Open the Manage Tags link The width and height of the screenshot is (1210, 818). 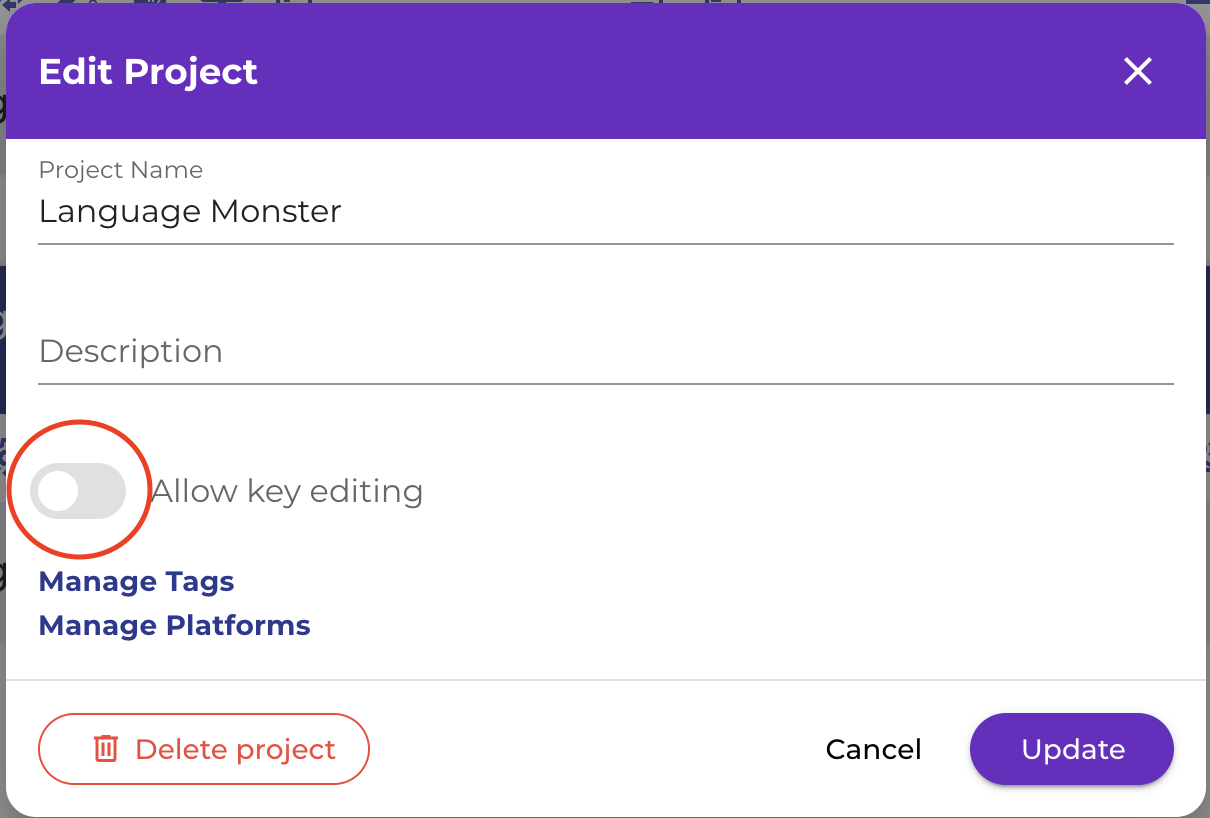point(136,581)
